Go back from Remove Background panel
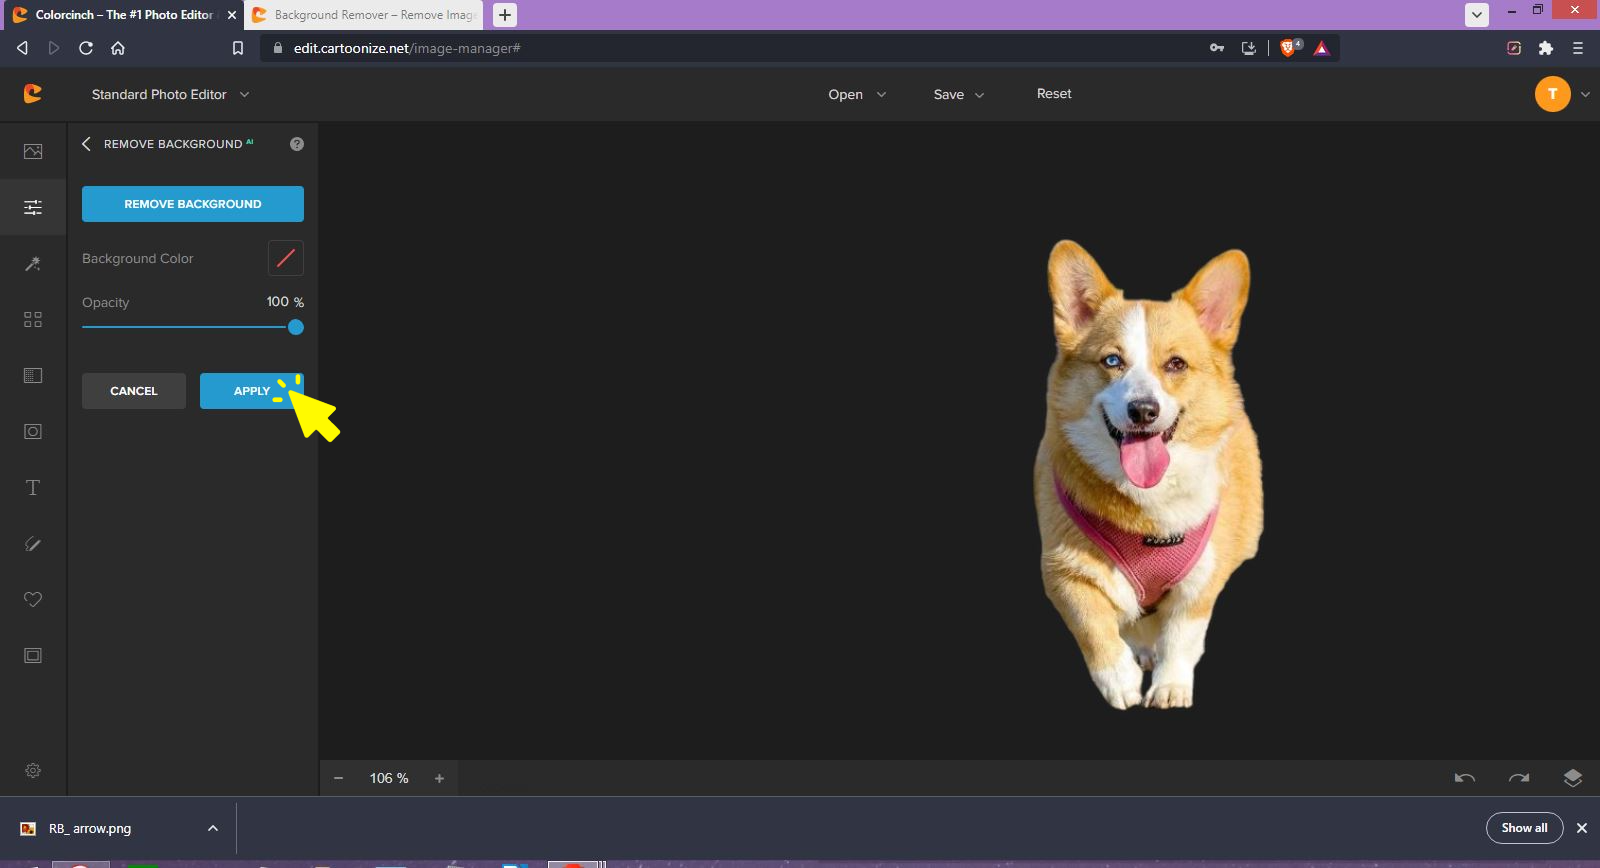 [x=86, y=144]
